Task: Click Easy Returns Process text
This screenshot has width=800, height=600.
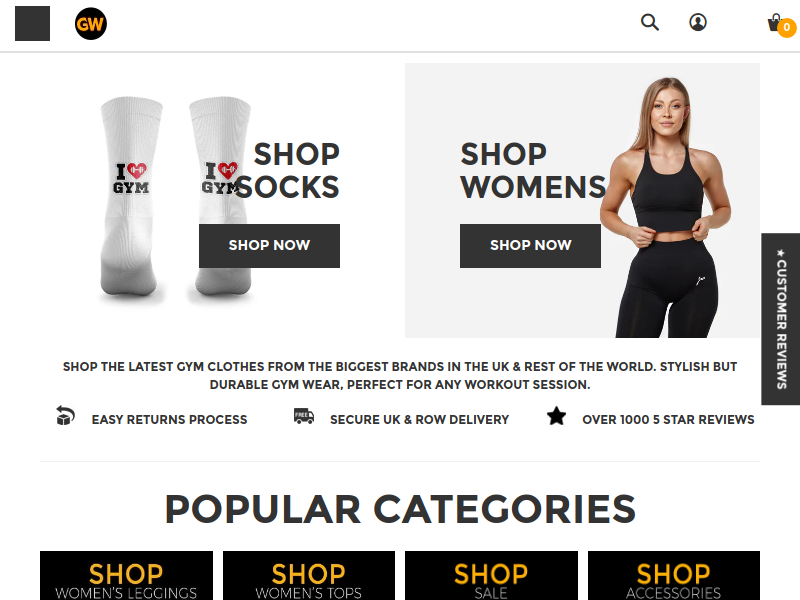Action: click(x=169, y=419)
